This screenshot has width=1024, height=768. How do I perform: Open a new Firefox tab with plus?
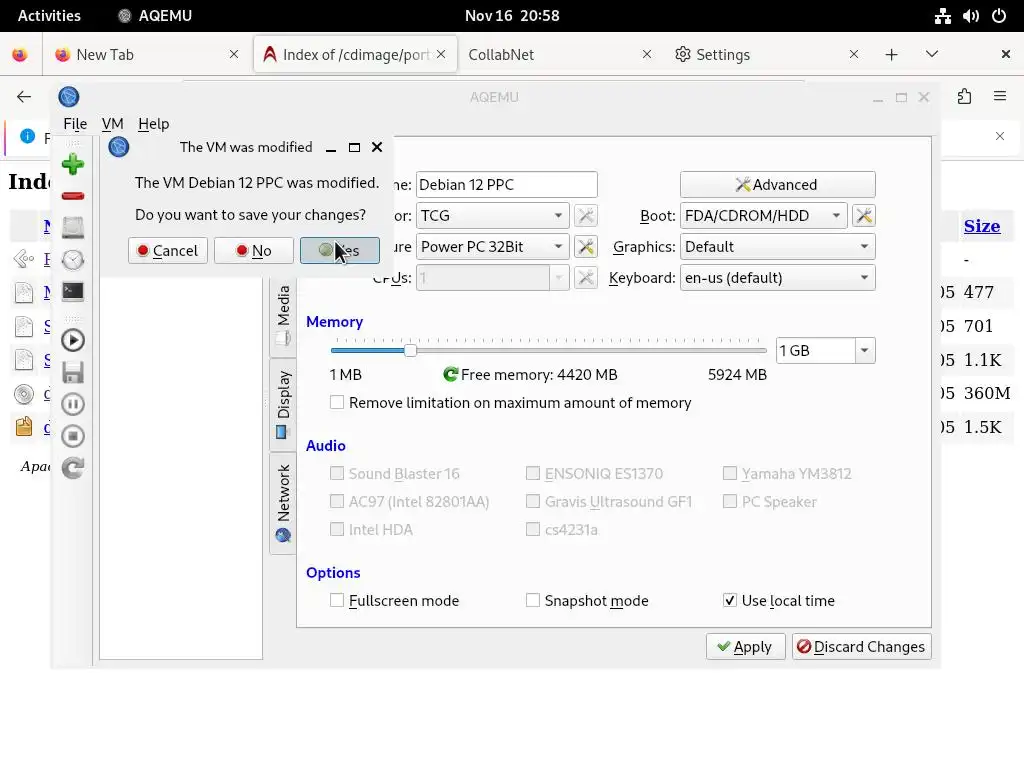point(891,54)
